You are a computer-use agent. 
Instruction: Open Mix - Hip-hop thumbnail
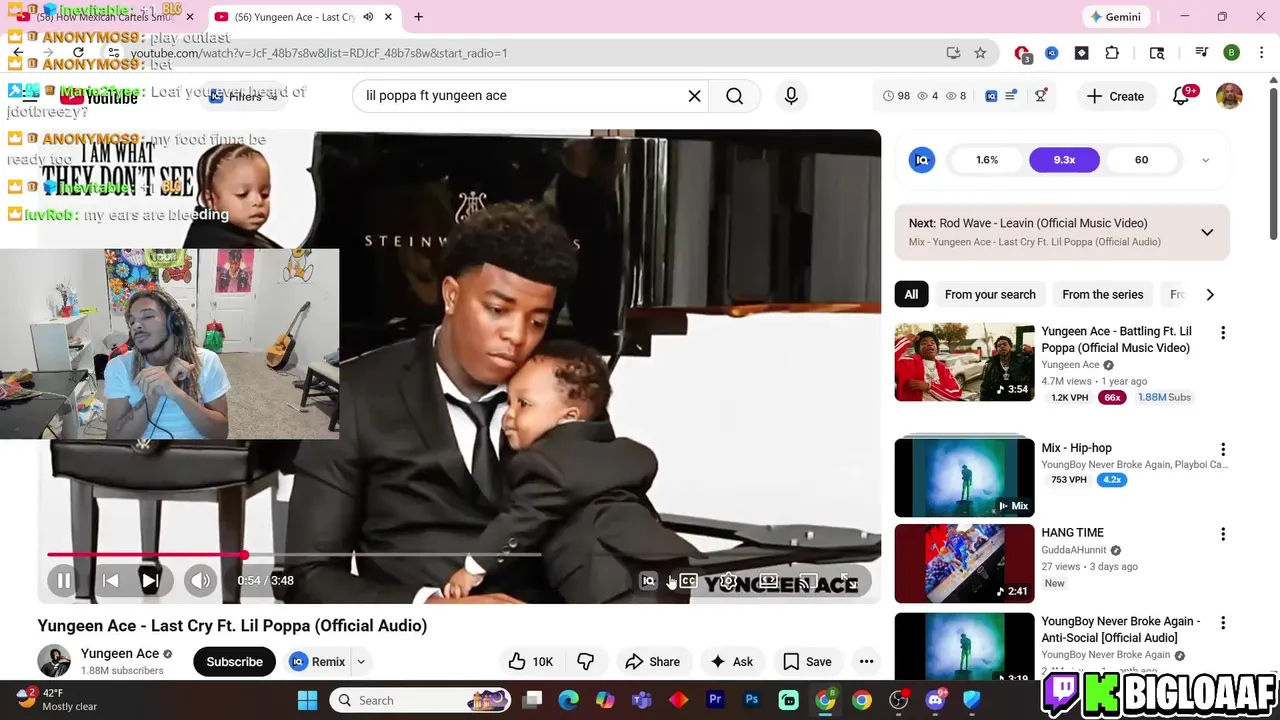pos(964,478)
